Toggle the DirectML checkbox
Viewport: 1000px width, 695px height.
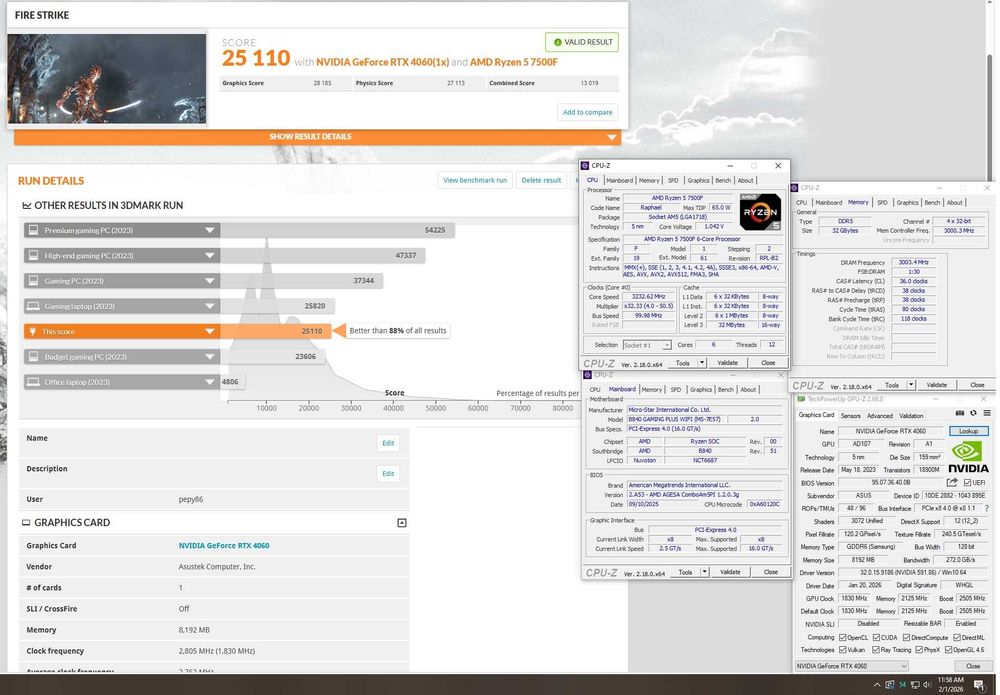[957, 637]
